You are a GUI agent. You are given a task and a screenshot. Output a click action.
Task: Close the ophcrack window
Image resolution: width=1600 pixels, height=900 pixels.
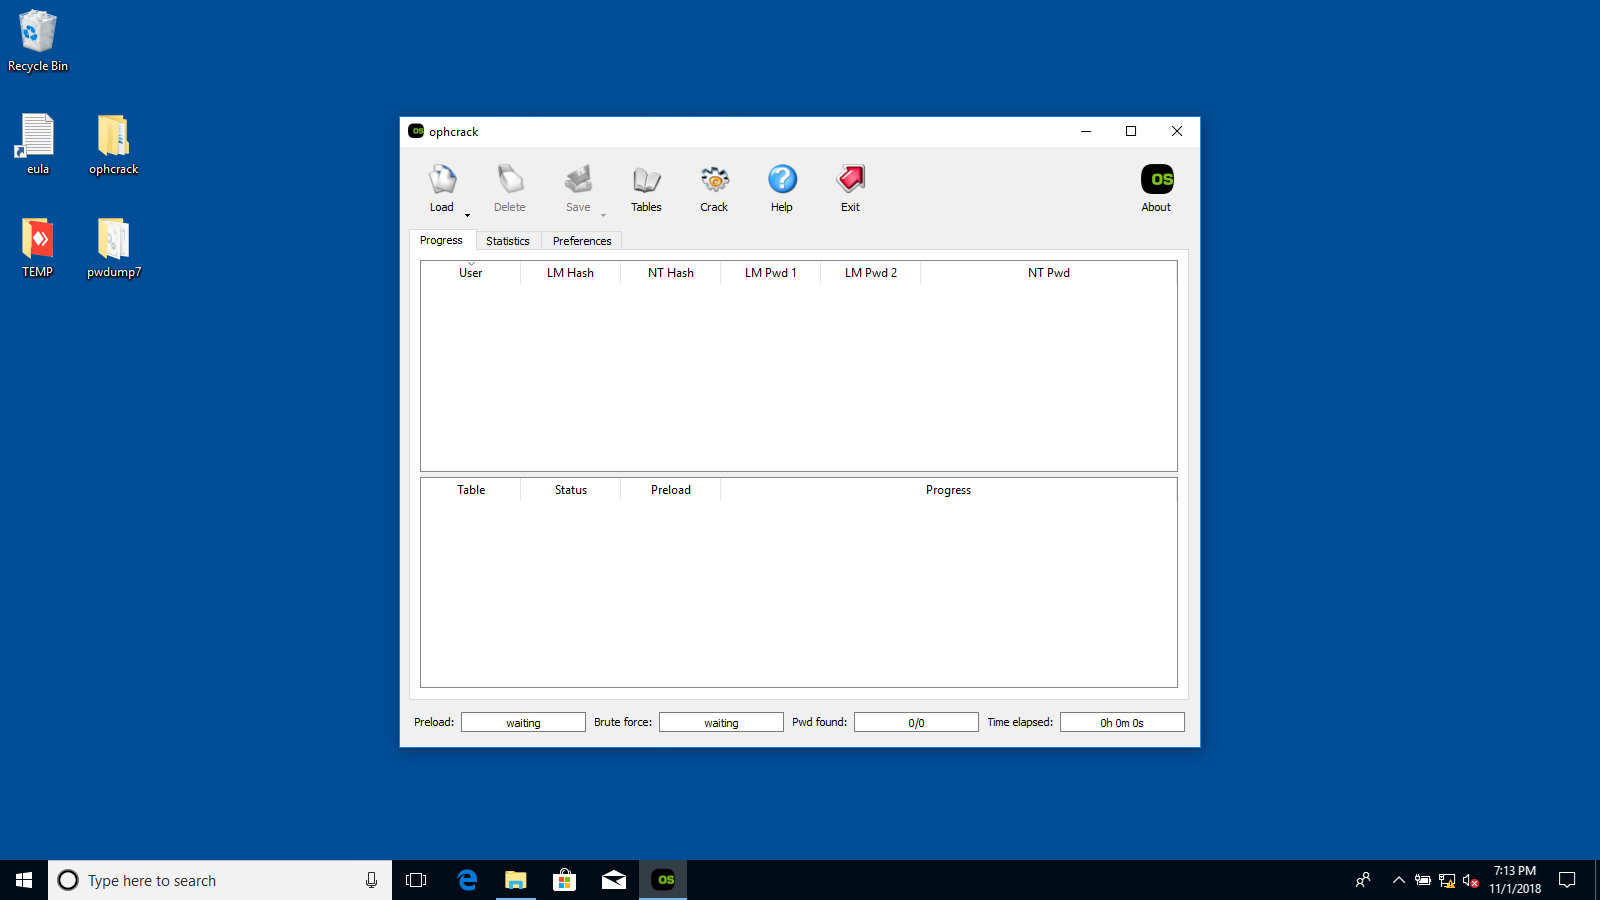1177,131
